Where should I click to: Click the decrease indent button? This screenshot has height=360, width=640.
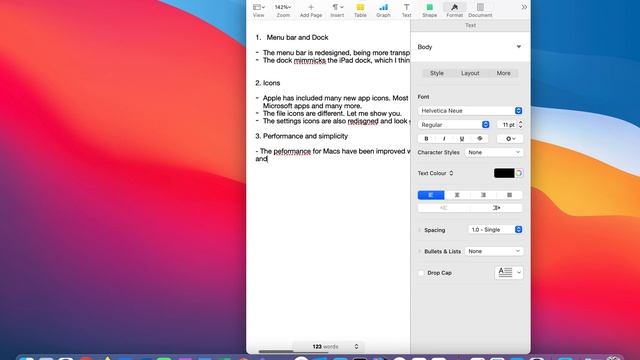coord(444,208)
